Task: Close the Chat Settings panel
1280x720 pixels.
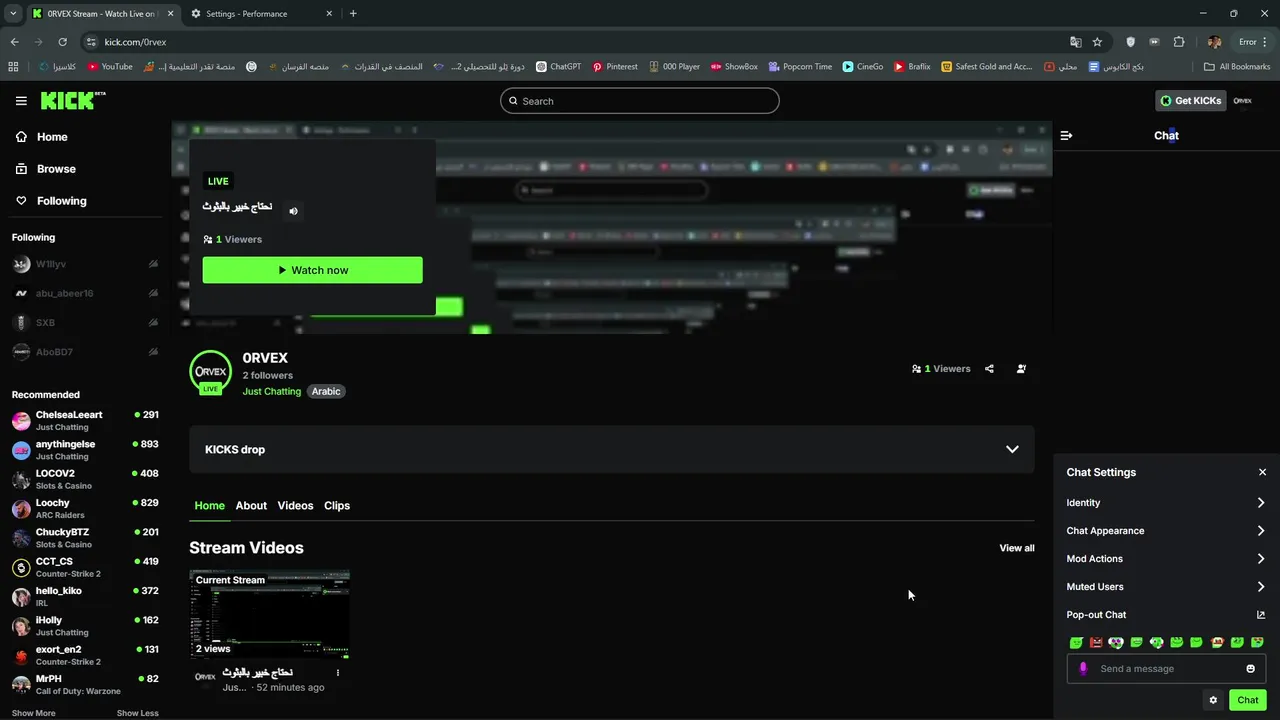Action: 1262,472
